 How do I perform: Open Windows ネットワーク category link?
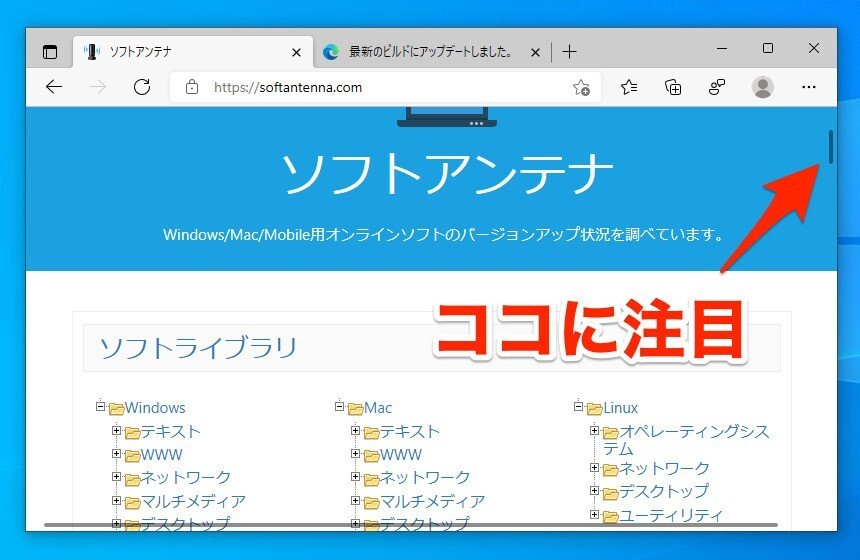tap(186, 478)
